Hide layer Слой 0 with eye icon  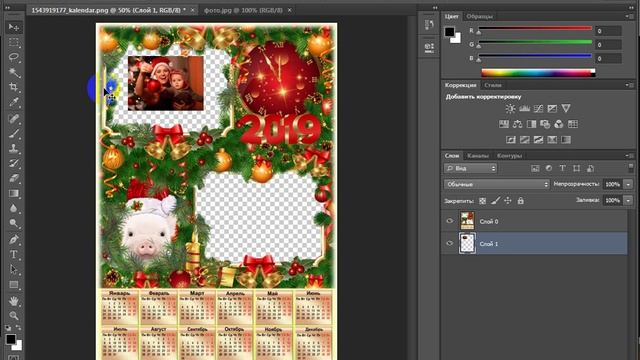[x=449, y=221]
